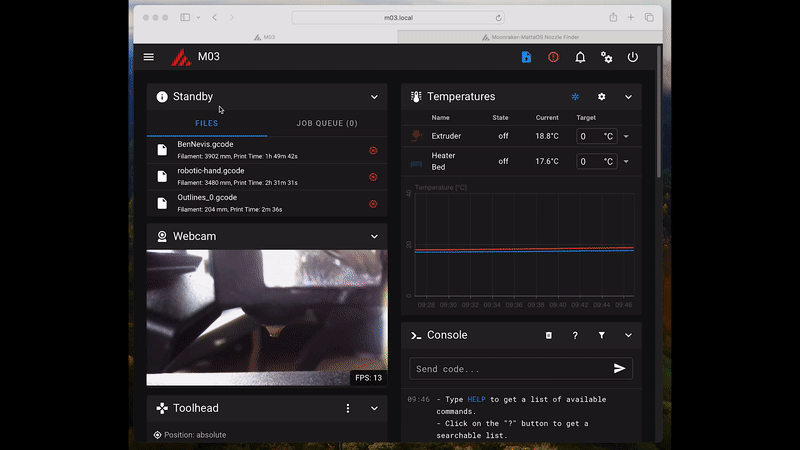Open the settings gears icon in top bar
This screenshot has width=800, height=450.
[x=606, y=57]
